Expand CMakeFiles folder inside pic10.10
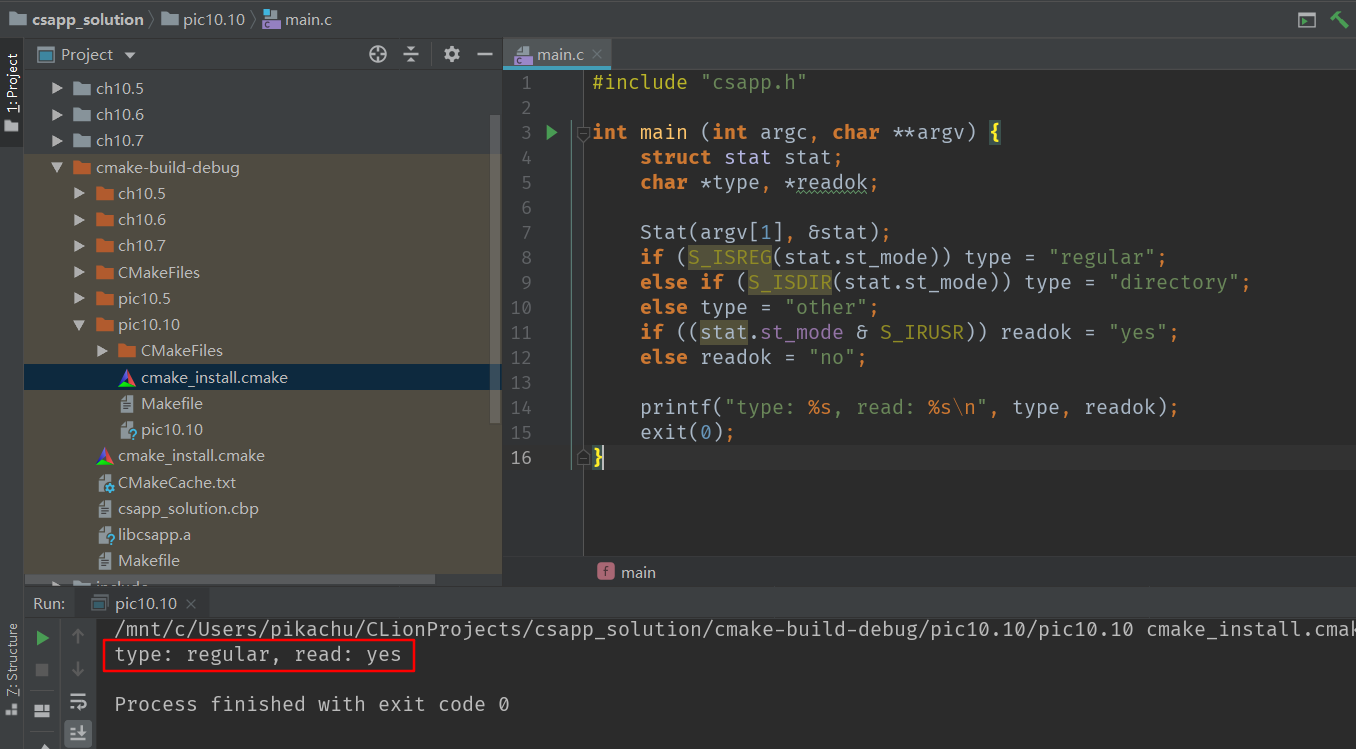This screenshot has width=1356, height=749. coord(103,350)
